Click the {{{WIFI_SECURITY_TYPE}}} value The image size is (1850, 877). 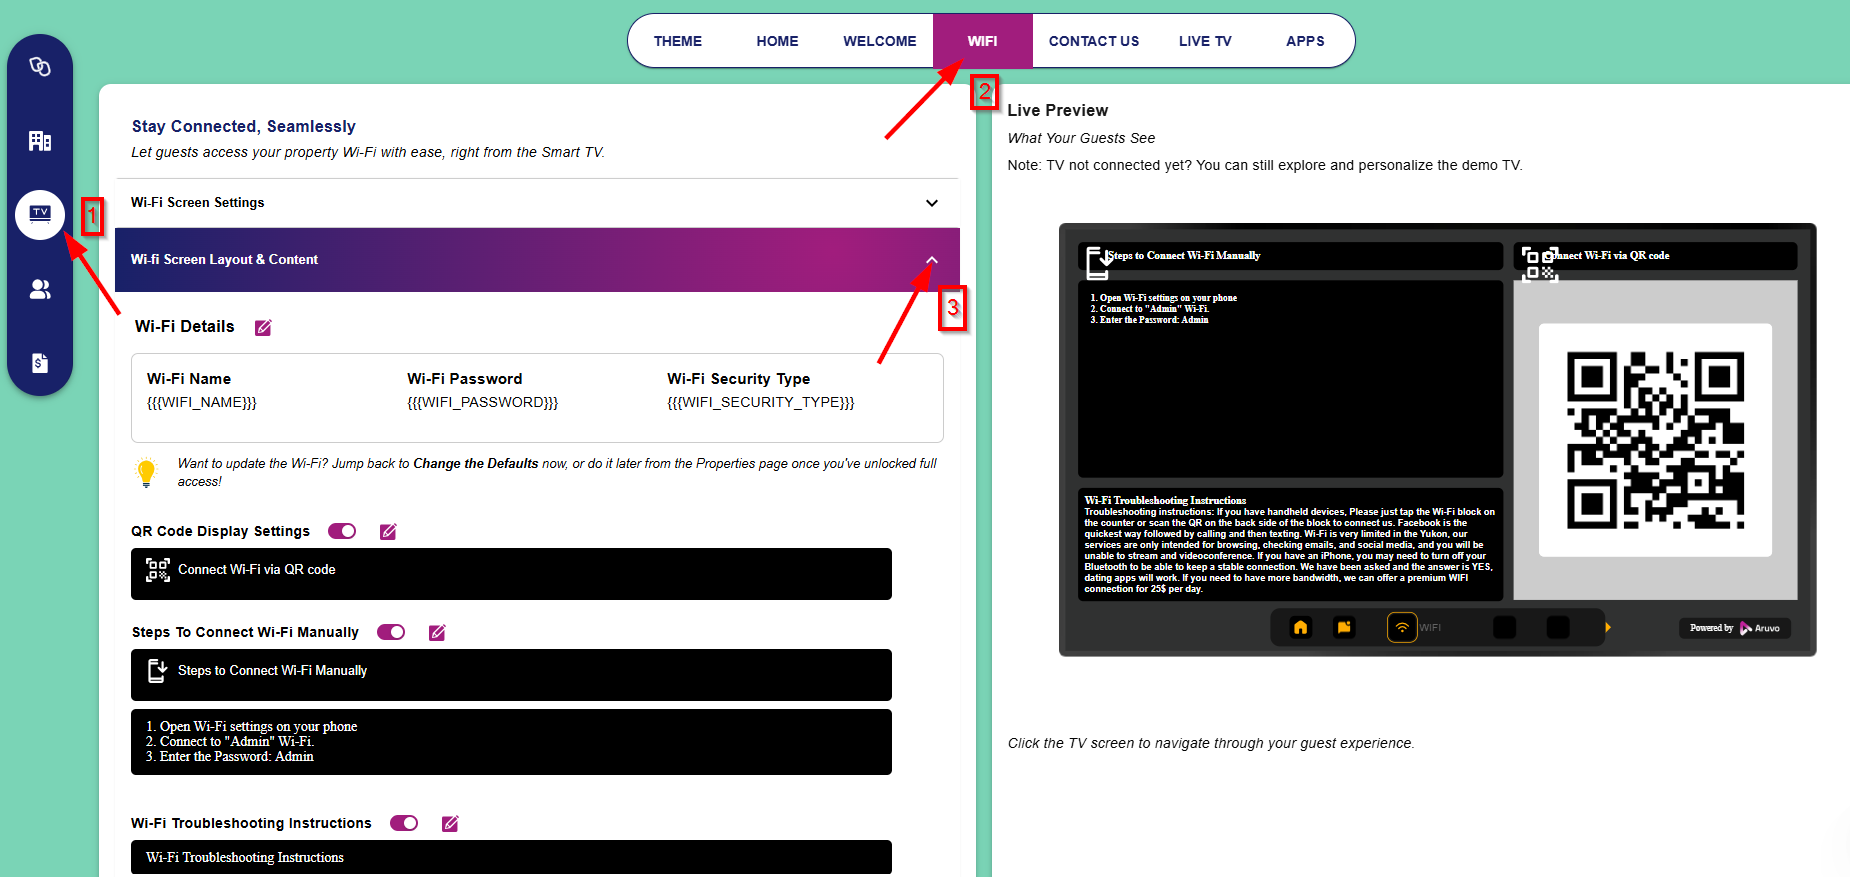[x=761, y=402]
